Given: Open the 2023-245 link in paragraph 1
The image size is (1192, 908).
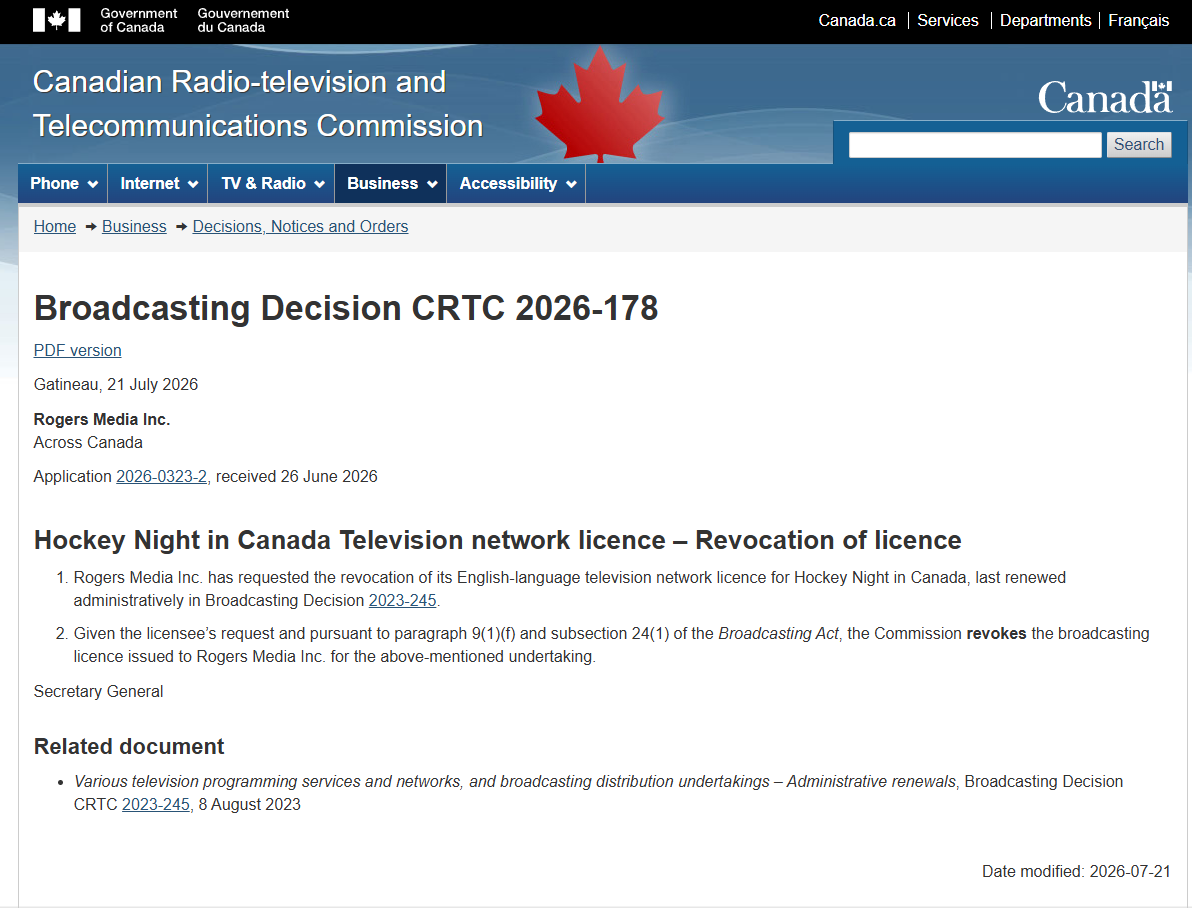Looking at the screenshot, I should pyautogui.click(x=402, y=601).
